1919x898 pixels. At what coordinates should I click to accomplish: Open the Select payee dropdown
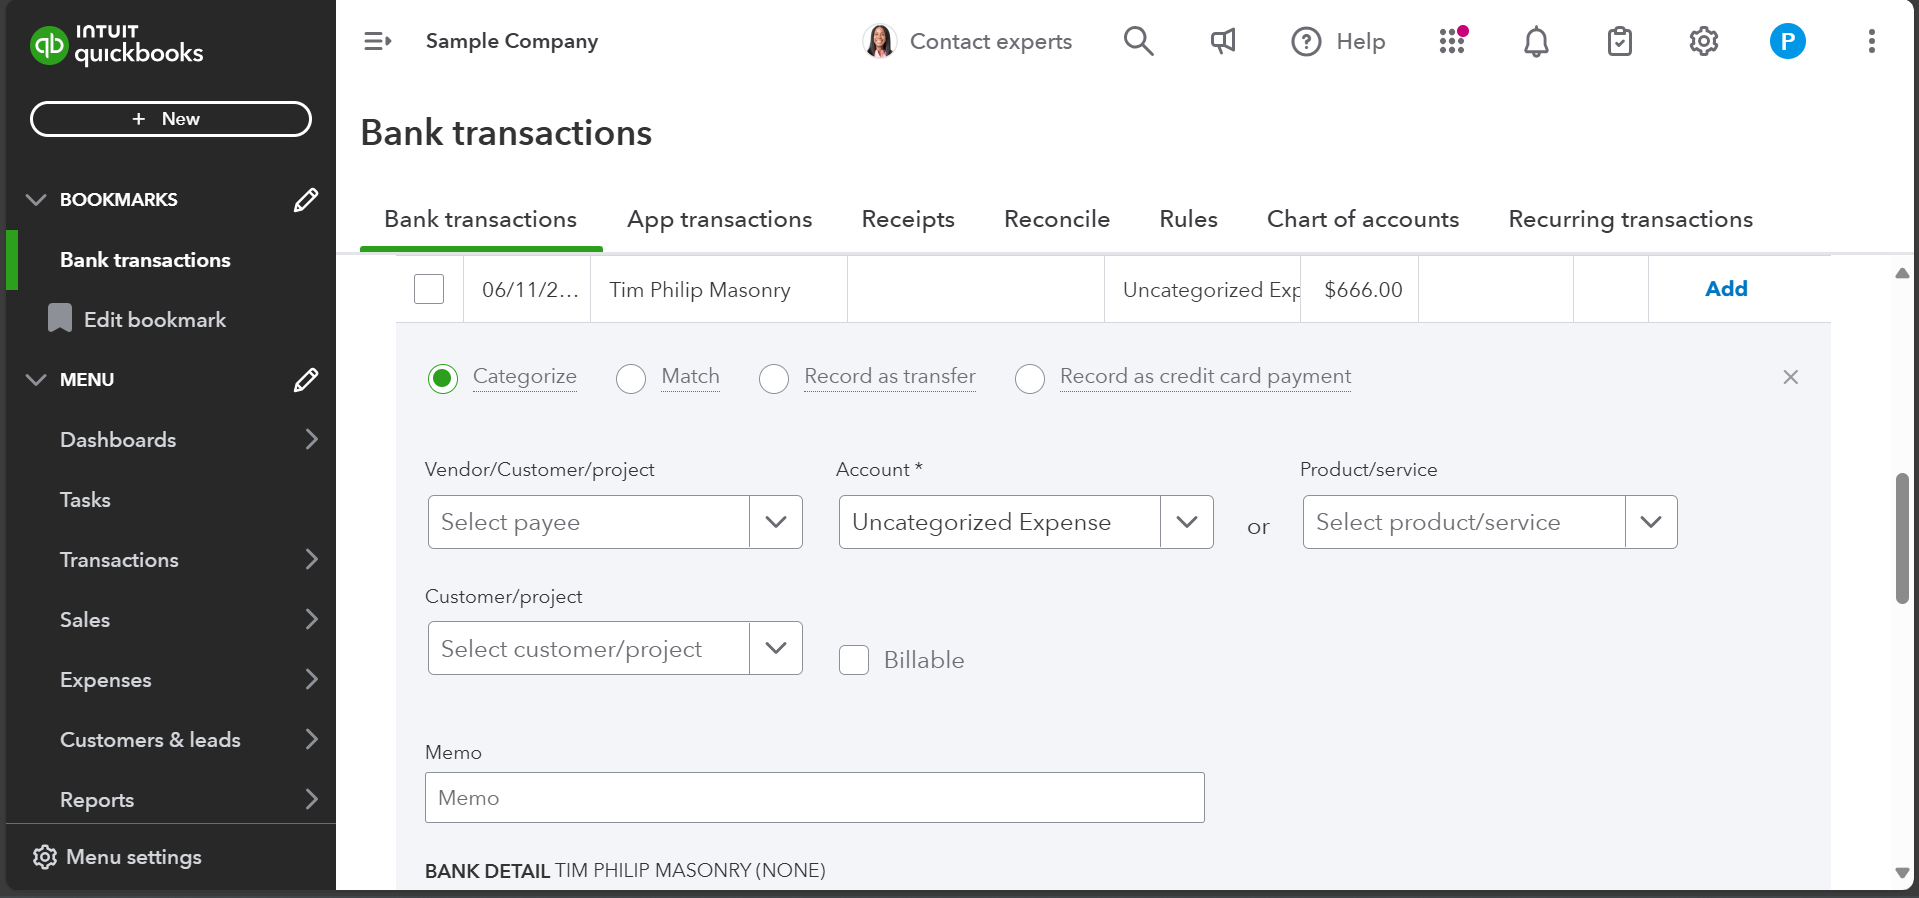[775, 522]
